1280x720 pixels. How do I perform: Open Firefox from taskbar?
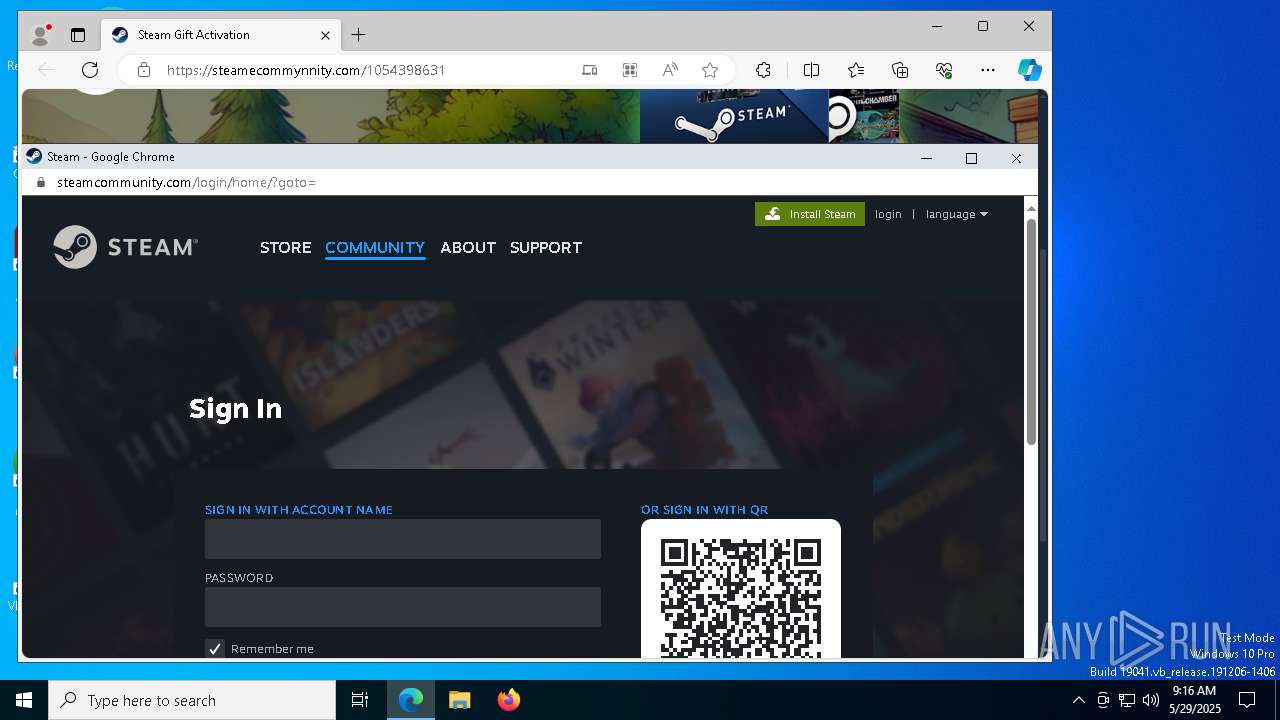point(509,700)
